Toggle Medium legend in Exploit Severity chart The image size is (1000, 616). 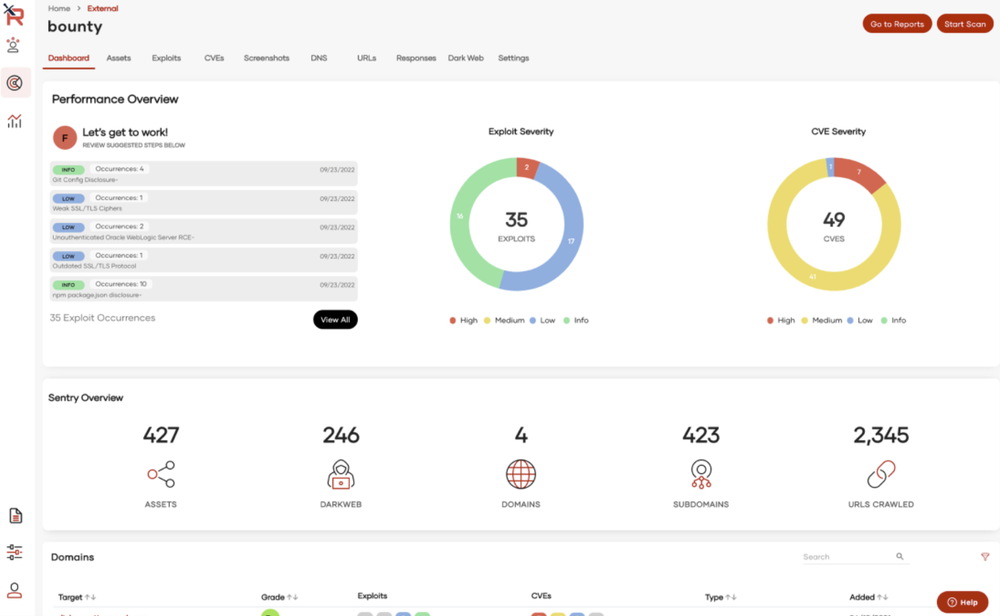504,320
